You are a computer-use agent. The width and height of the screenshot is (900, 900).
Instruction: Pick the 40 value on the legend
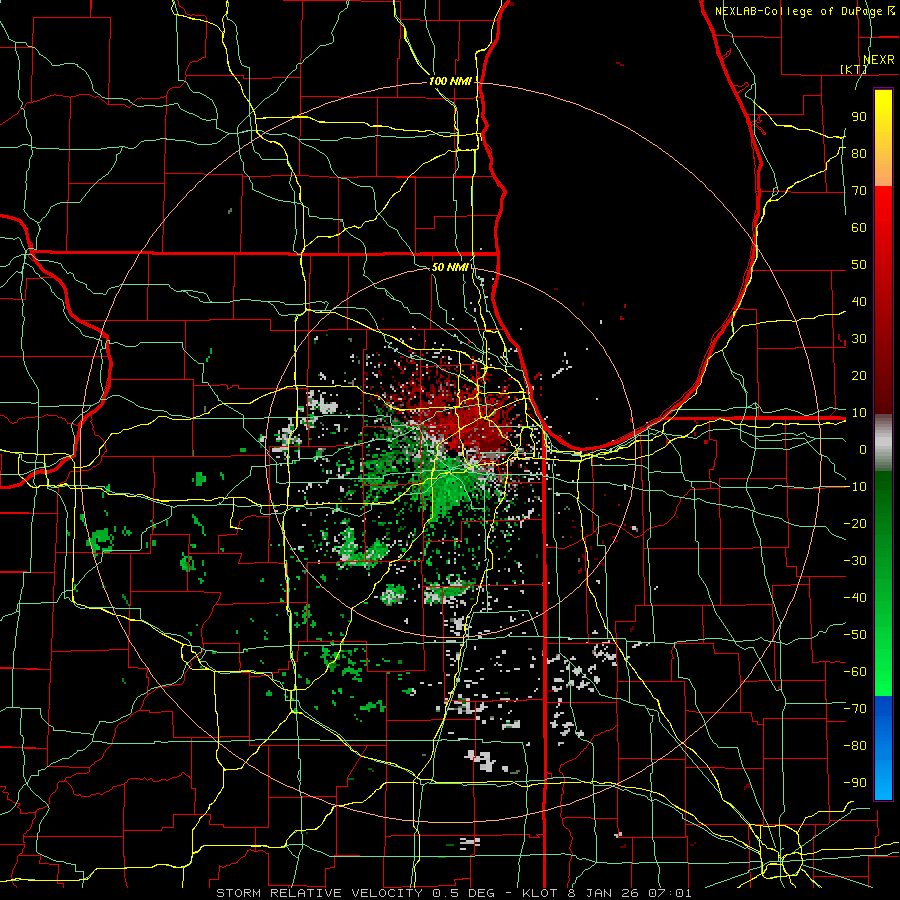(x=859, y=301)
